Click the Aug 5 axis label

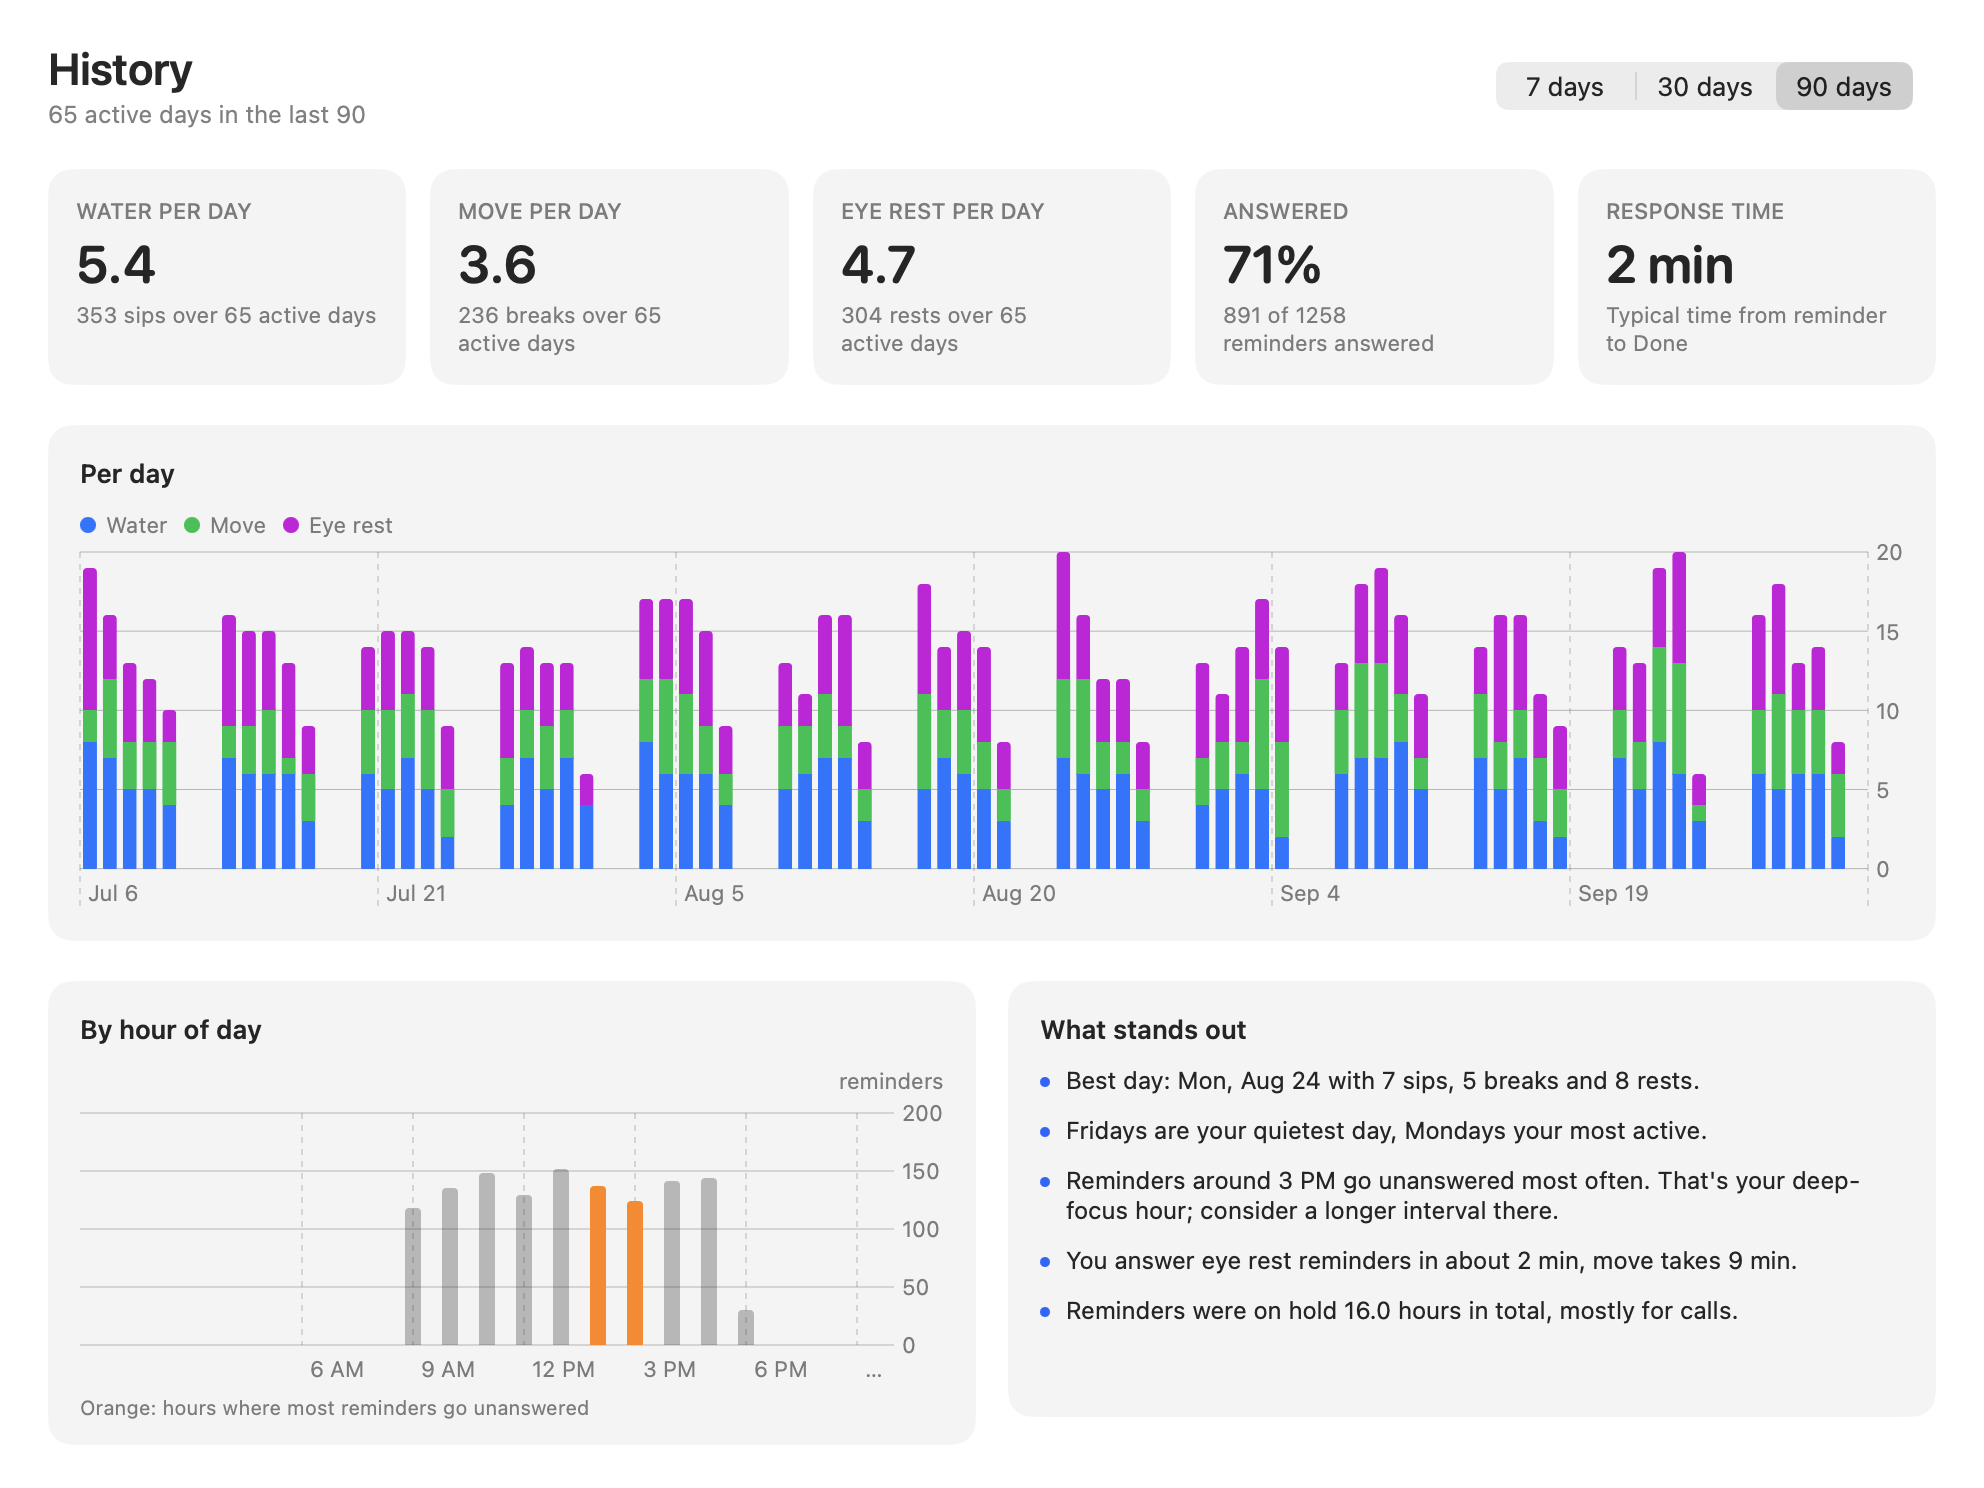point(714,893)
